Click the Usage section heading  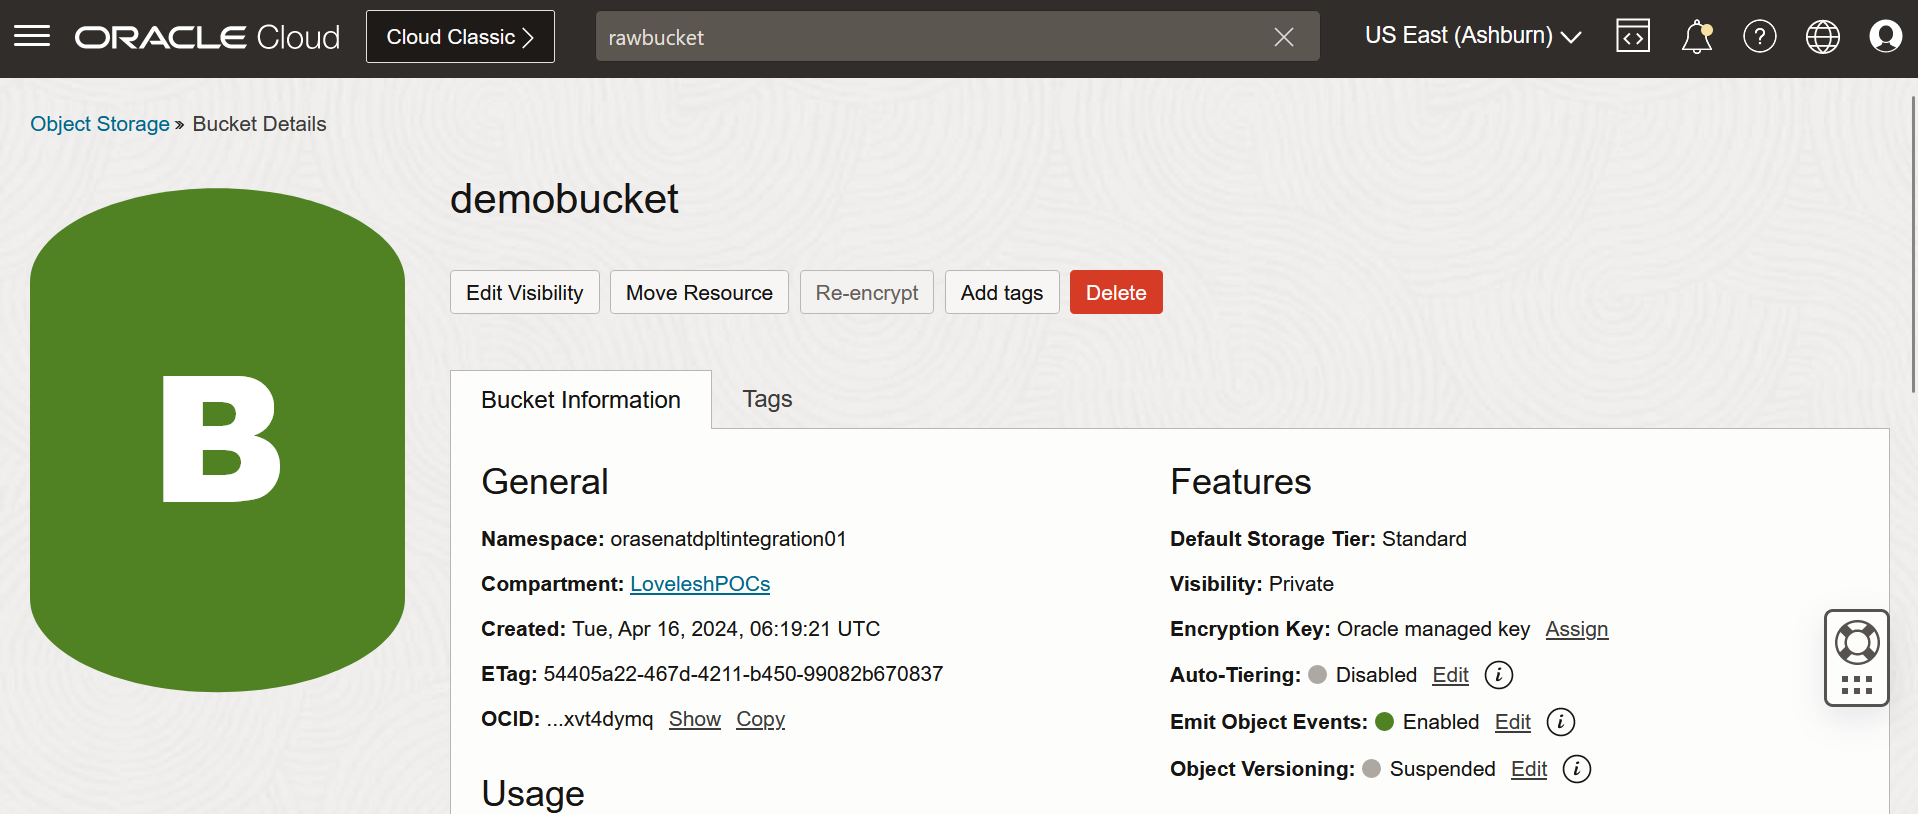tap(533, 794)
